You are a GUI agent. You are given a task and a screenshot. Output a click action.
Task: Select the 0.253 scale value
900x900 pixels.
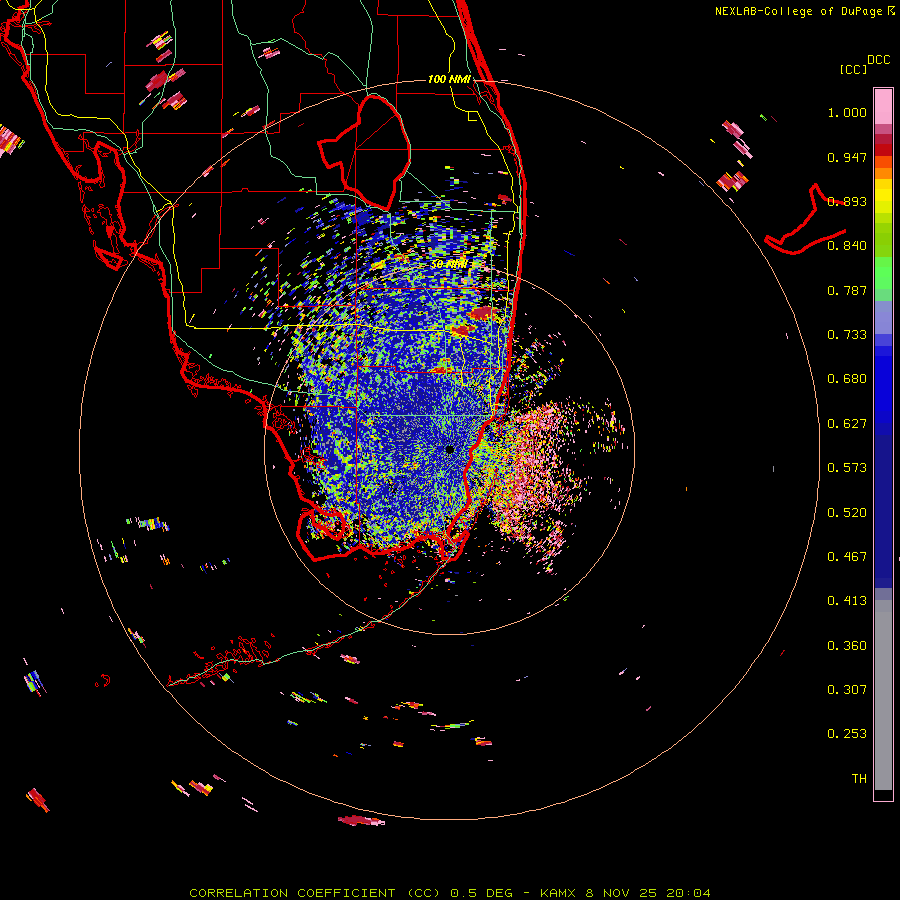click(847, 734)
